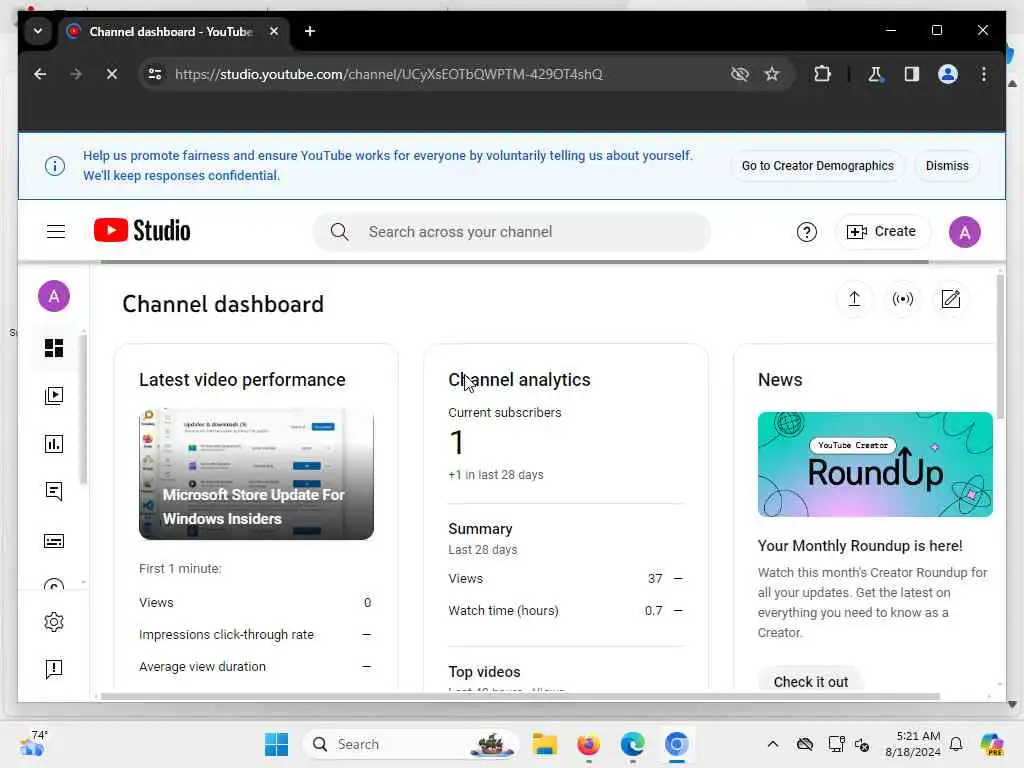Show hidden system tray icons

[773, 744]
